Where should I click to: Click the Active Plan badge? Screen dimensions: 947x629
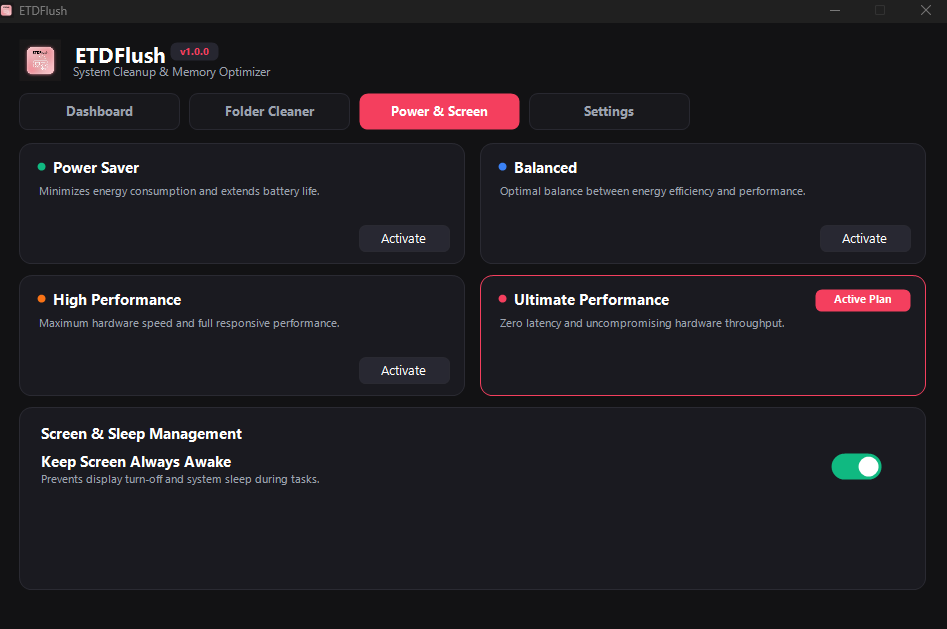point(862,300)
